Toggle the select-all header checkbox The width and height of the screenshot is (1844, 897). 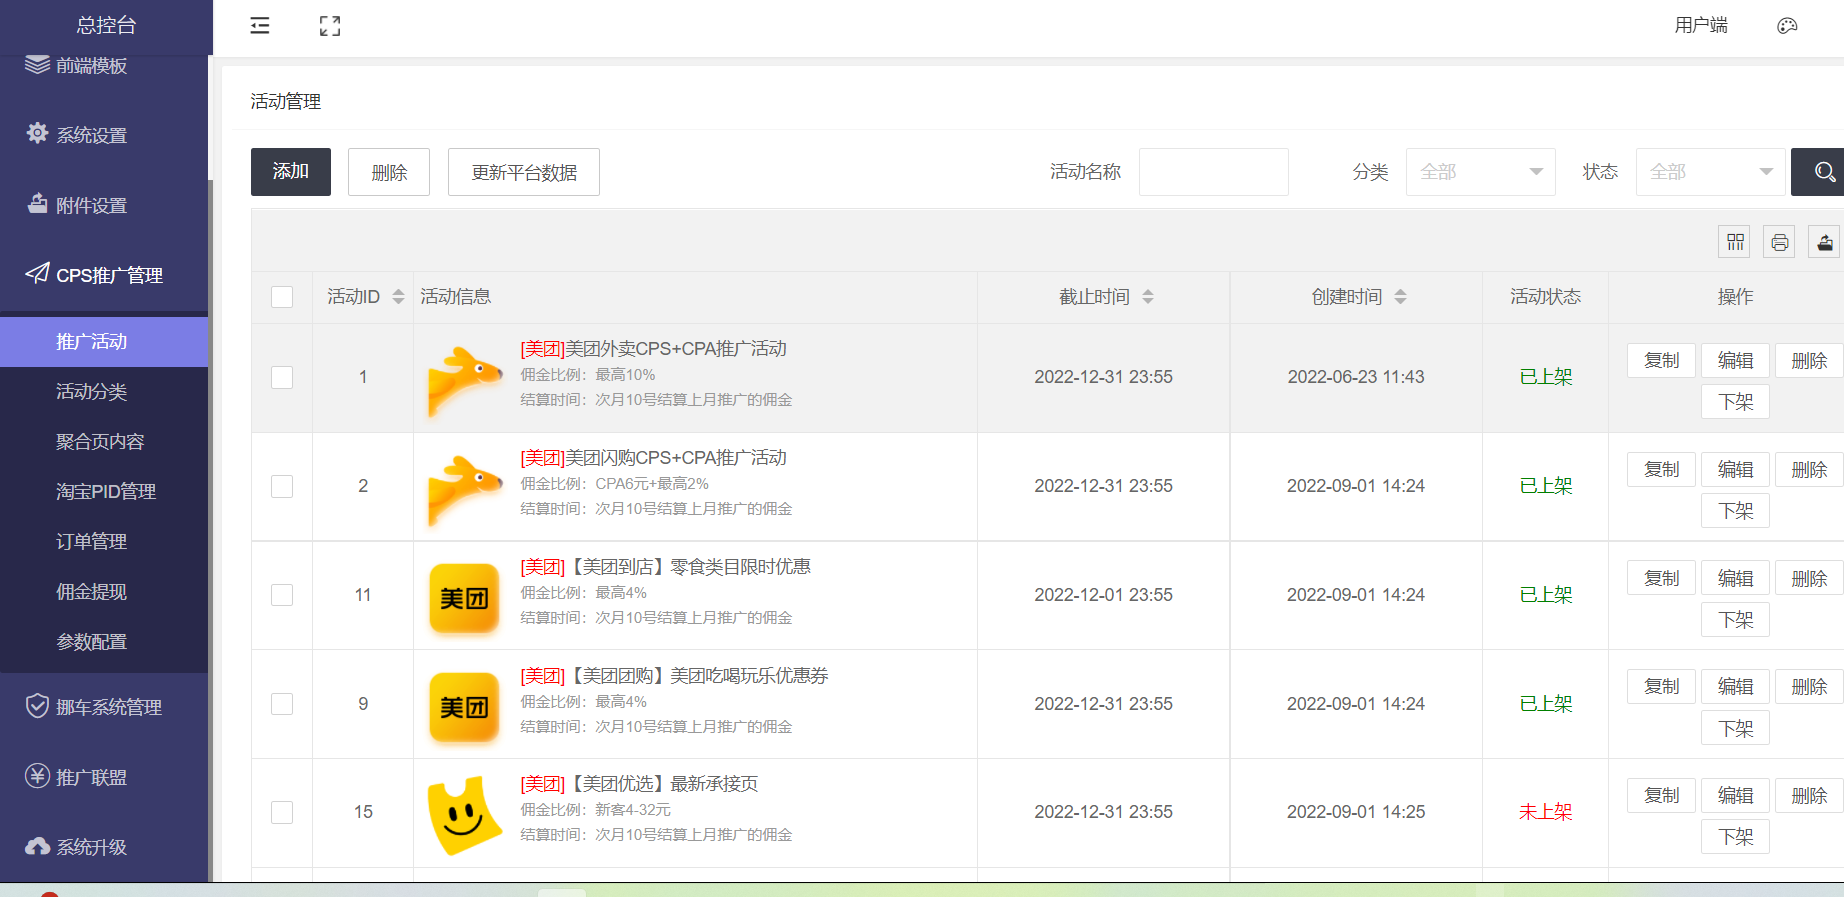click(x=282, y=297)
